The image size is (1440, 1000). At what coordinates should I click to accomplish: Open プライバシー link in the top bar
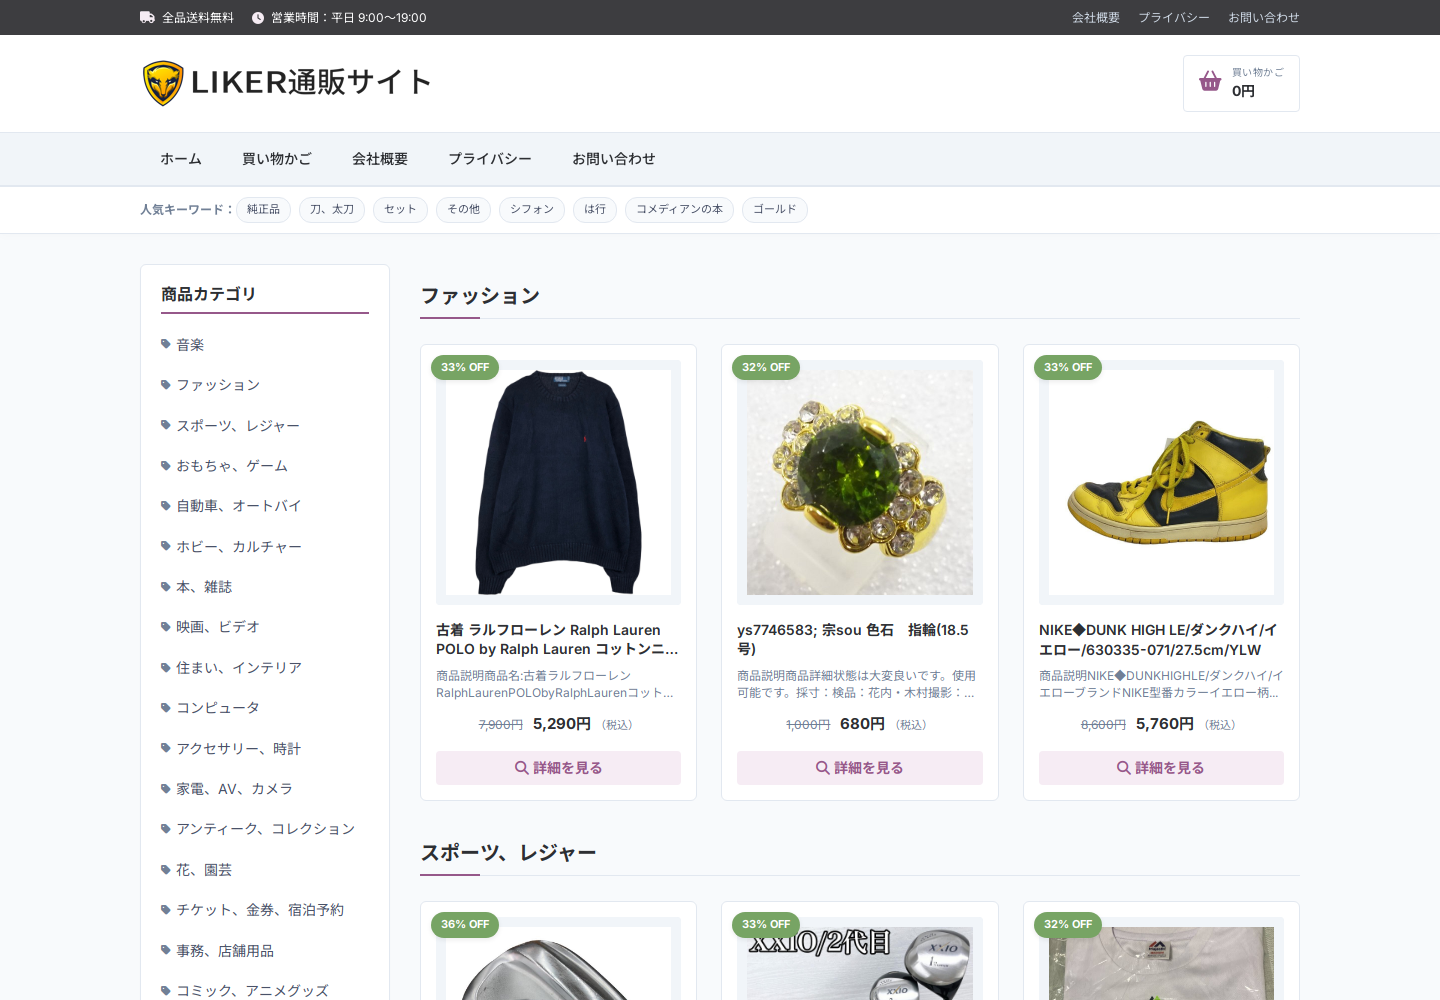tap(1174, 18)
